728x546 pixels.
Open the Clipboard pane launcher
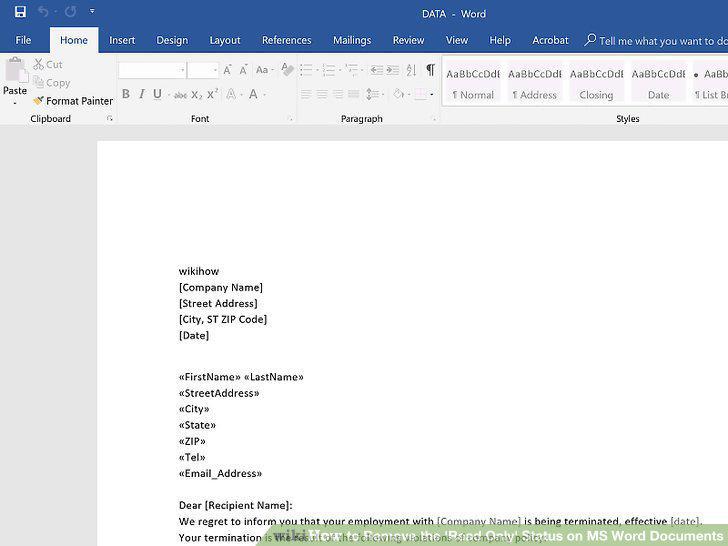[110, 119]
